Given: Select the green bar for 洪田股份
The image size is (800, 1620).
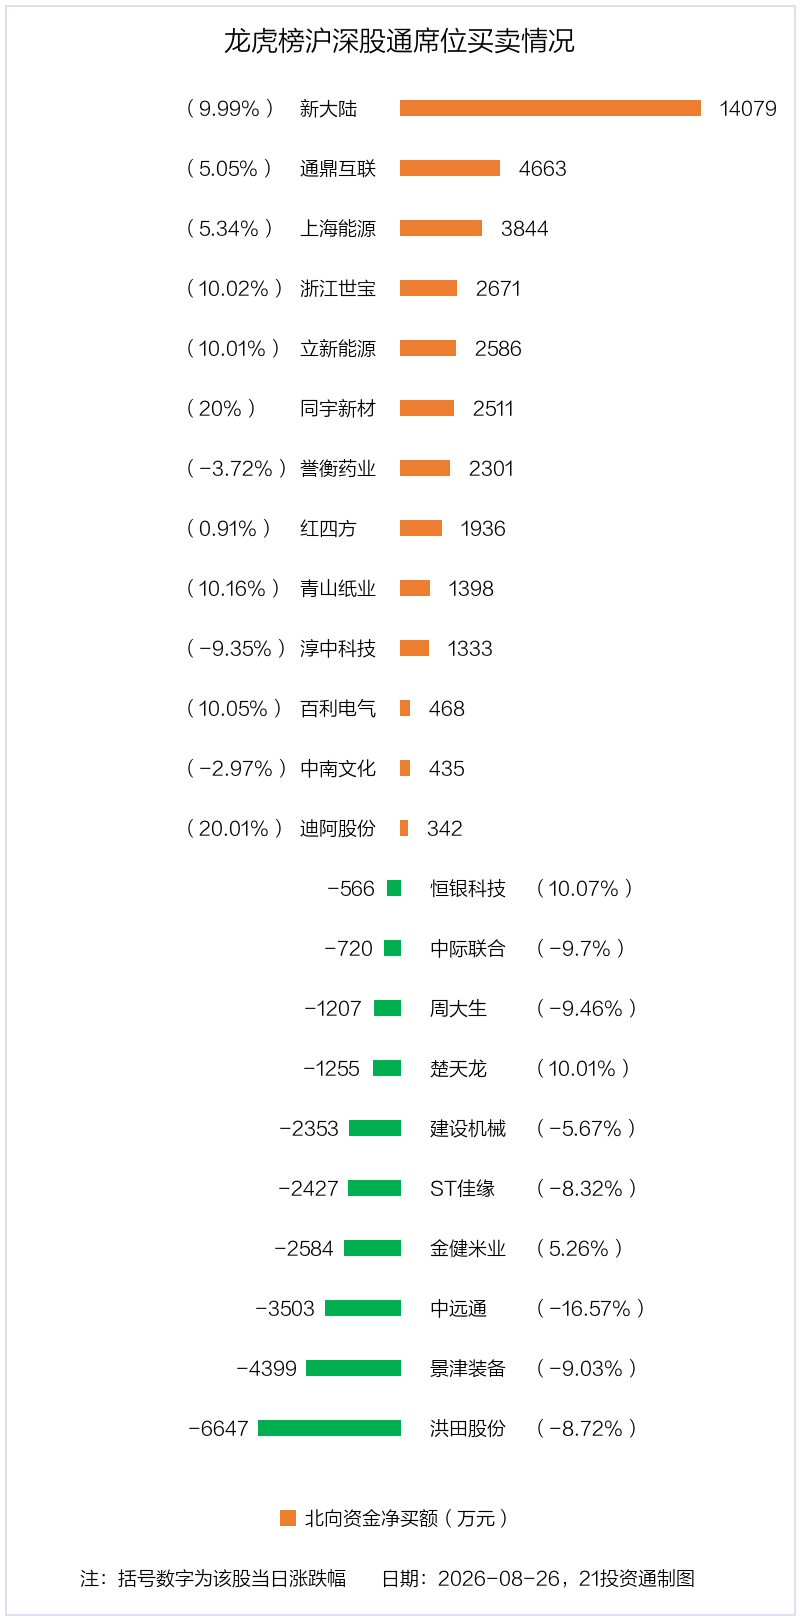Looking at the screenshot, I should [329, 1428].
